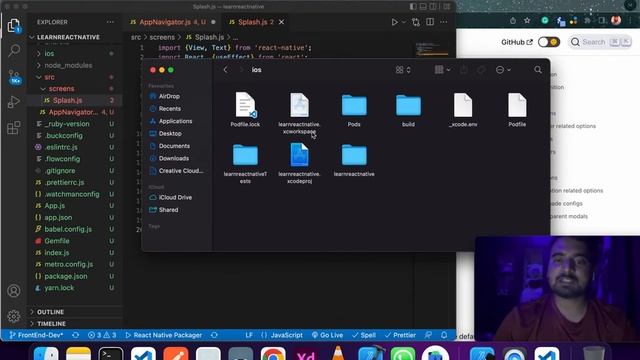
Task: Select the build folder in Finder
Action: coord(408,110)
